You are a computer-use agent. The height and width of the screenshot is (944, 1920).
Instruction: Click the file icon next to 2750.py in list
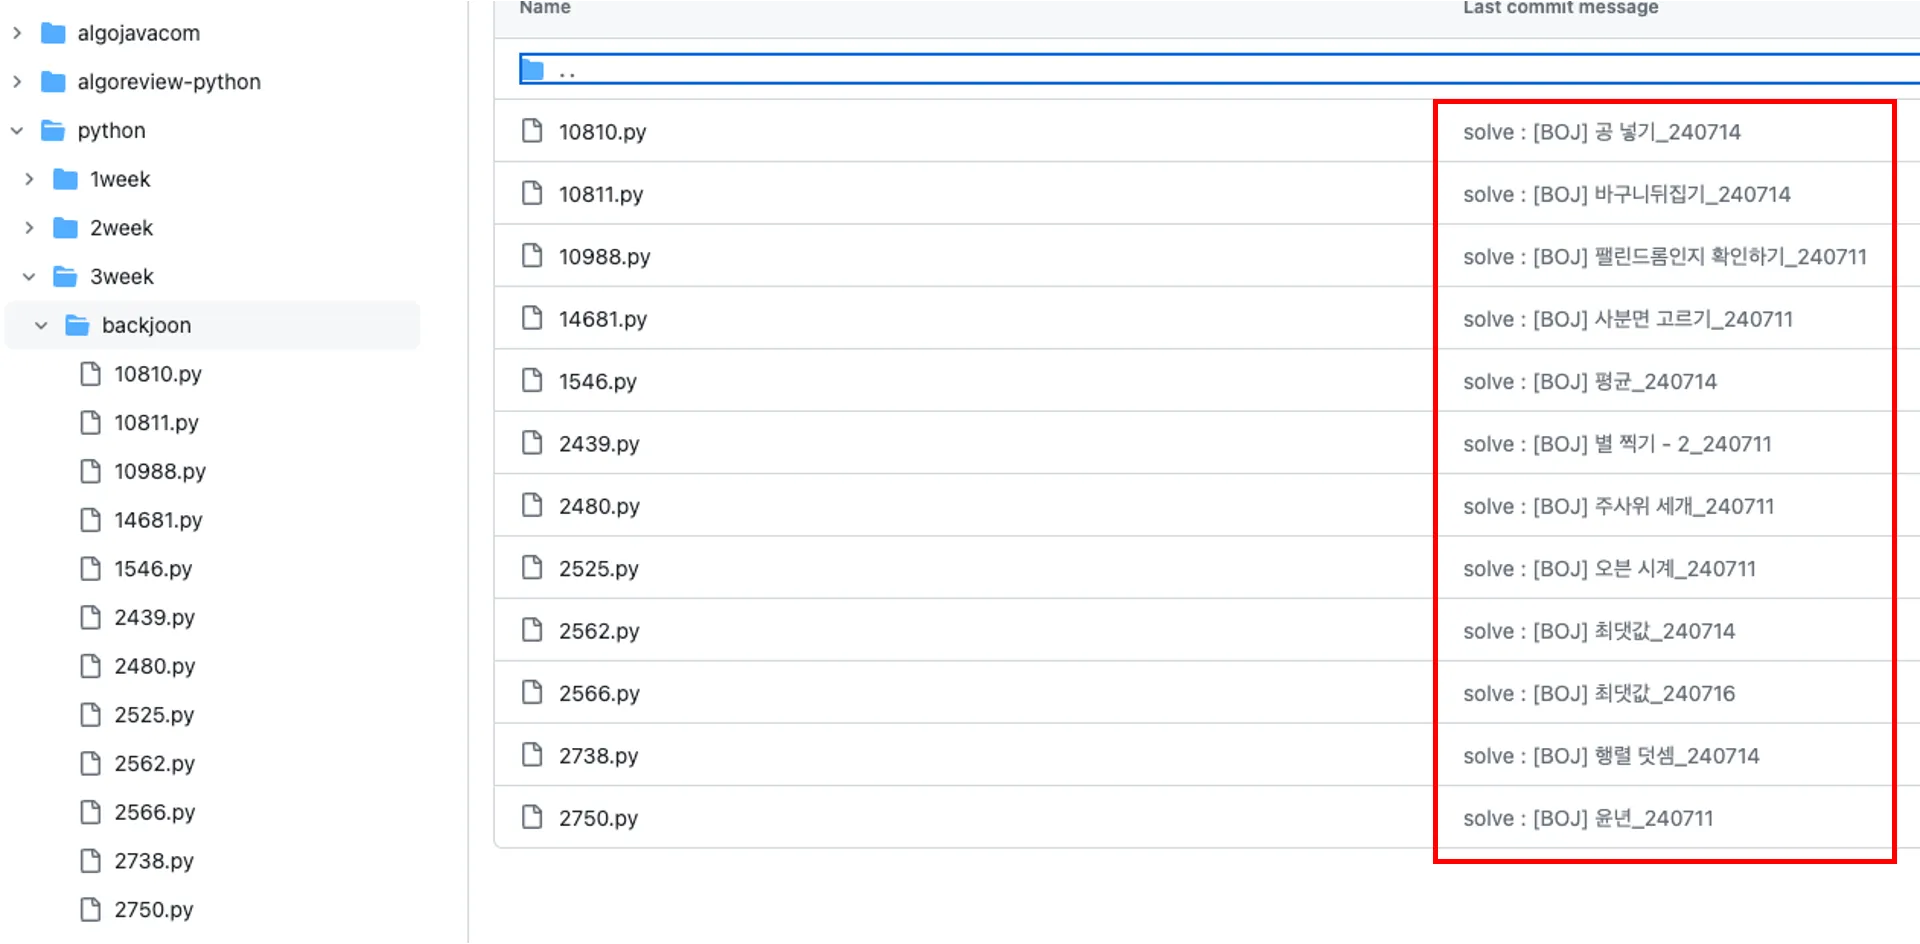pos(532,817)
